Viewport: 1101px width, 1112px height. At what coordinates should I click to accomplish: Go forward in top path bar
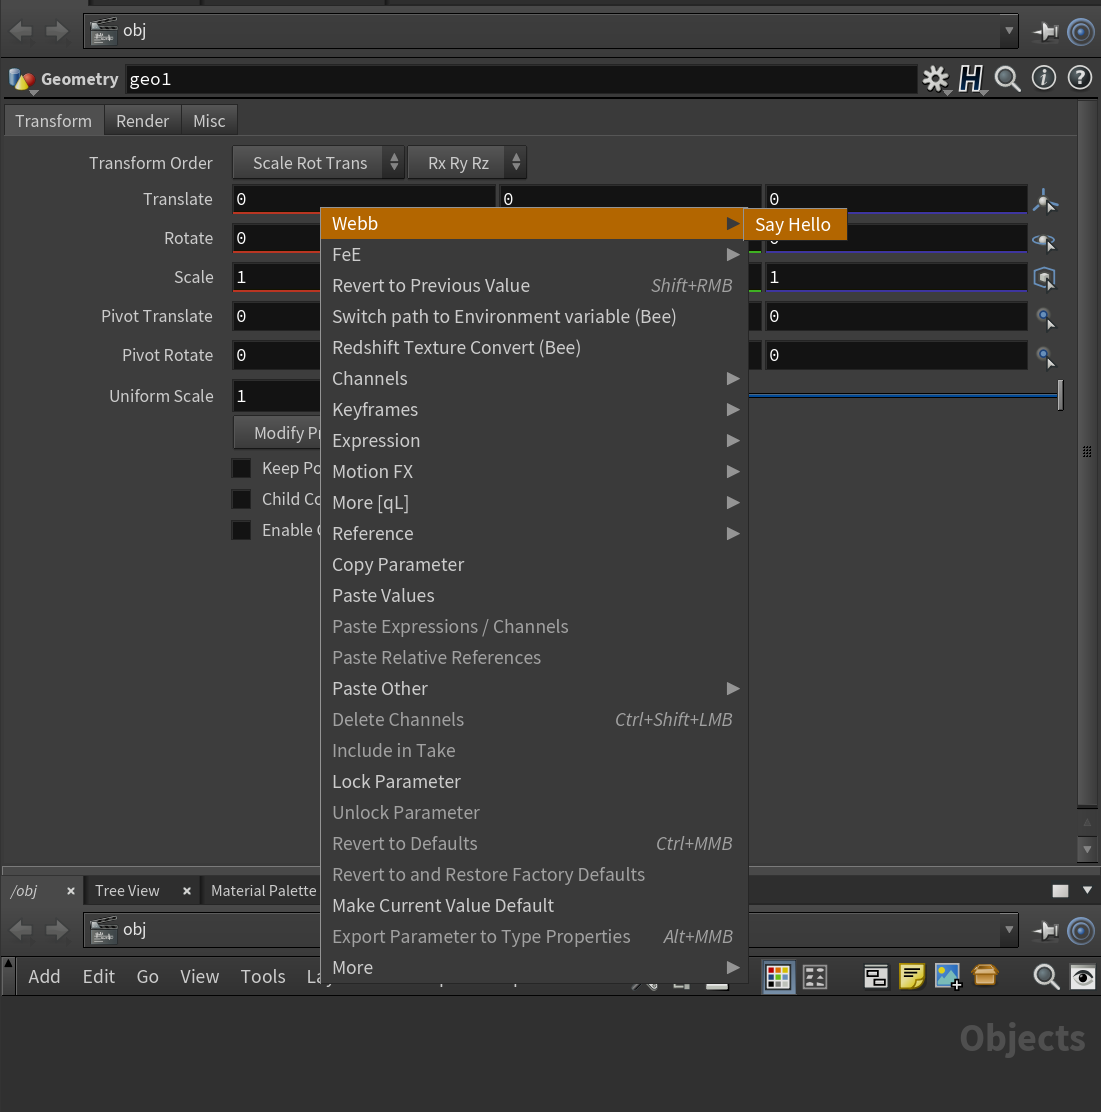[x=57, y=31]
